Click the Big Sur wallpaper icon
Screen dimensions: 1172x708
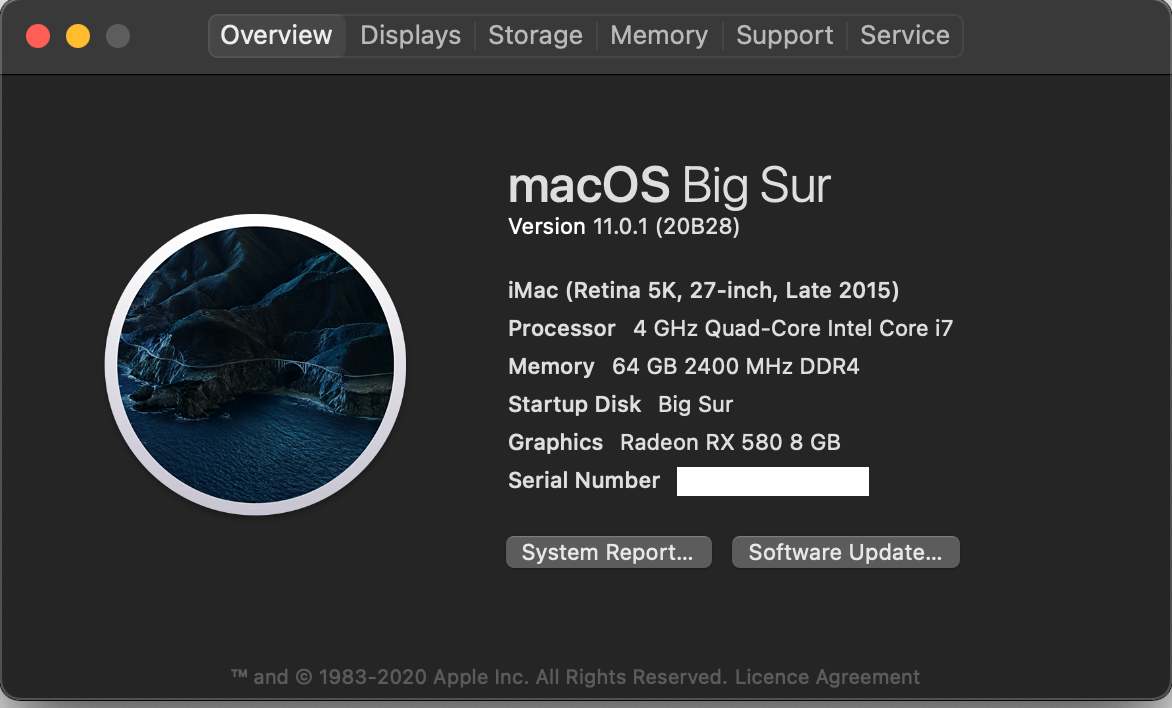(255, 364)
